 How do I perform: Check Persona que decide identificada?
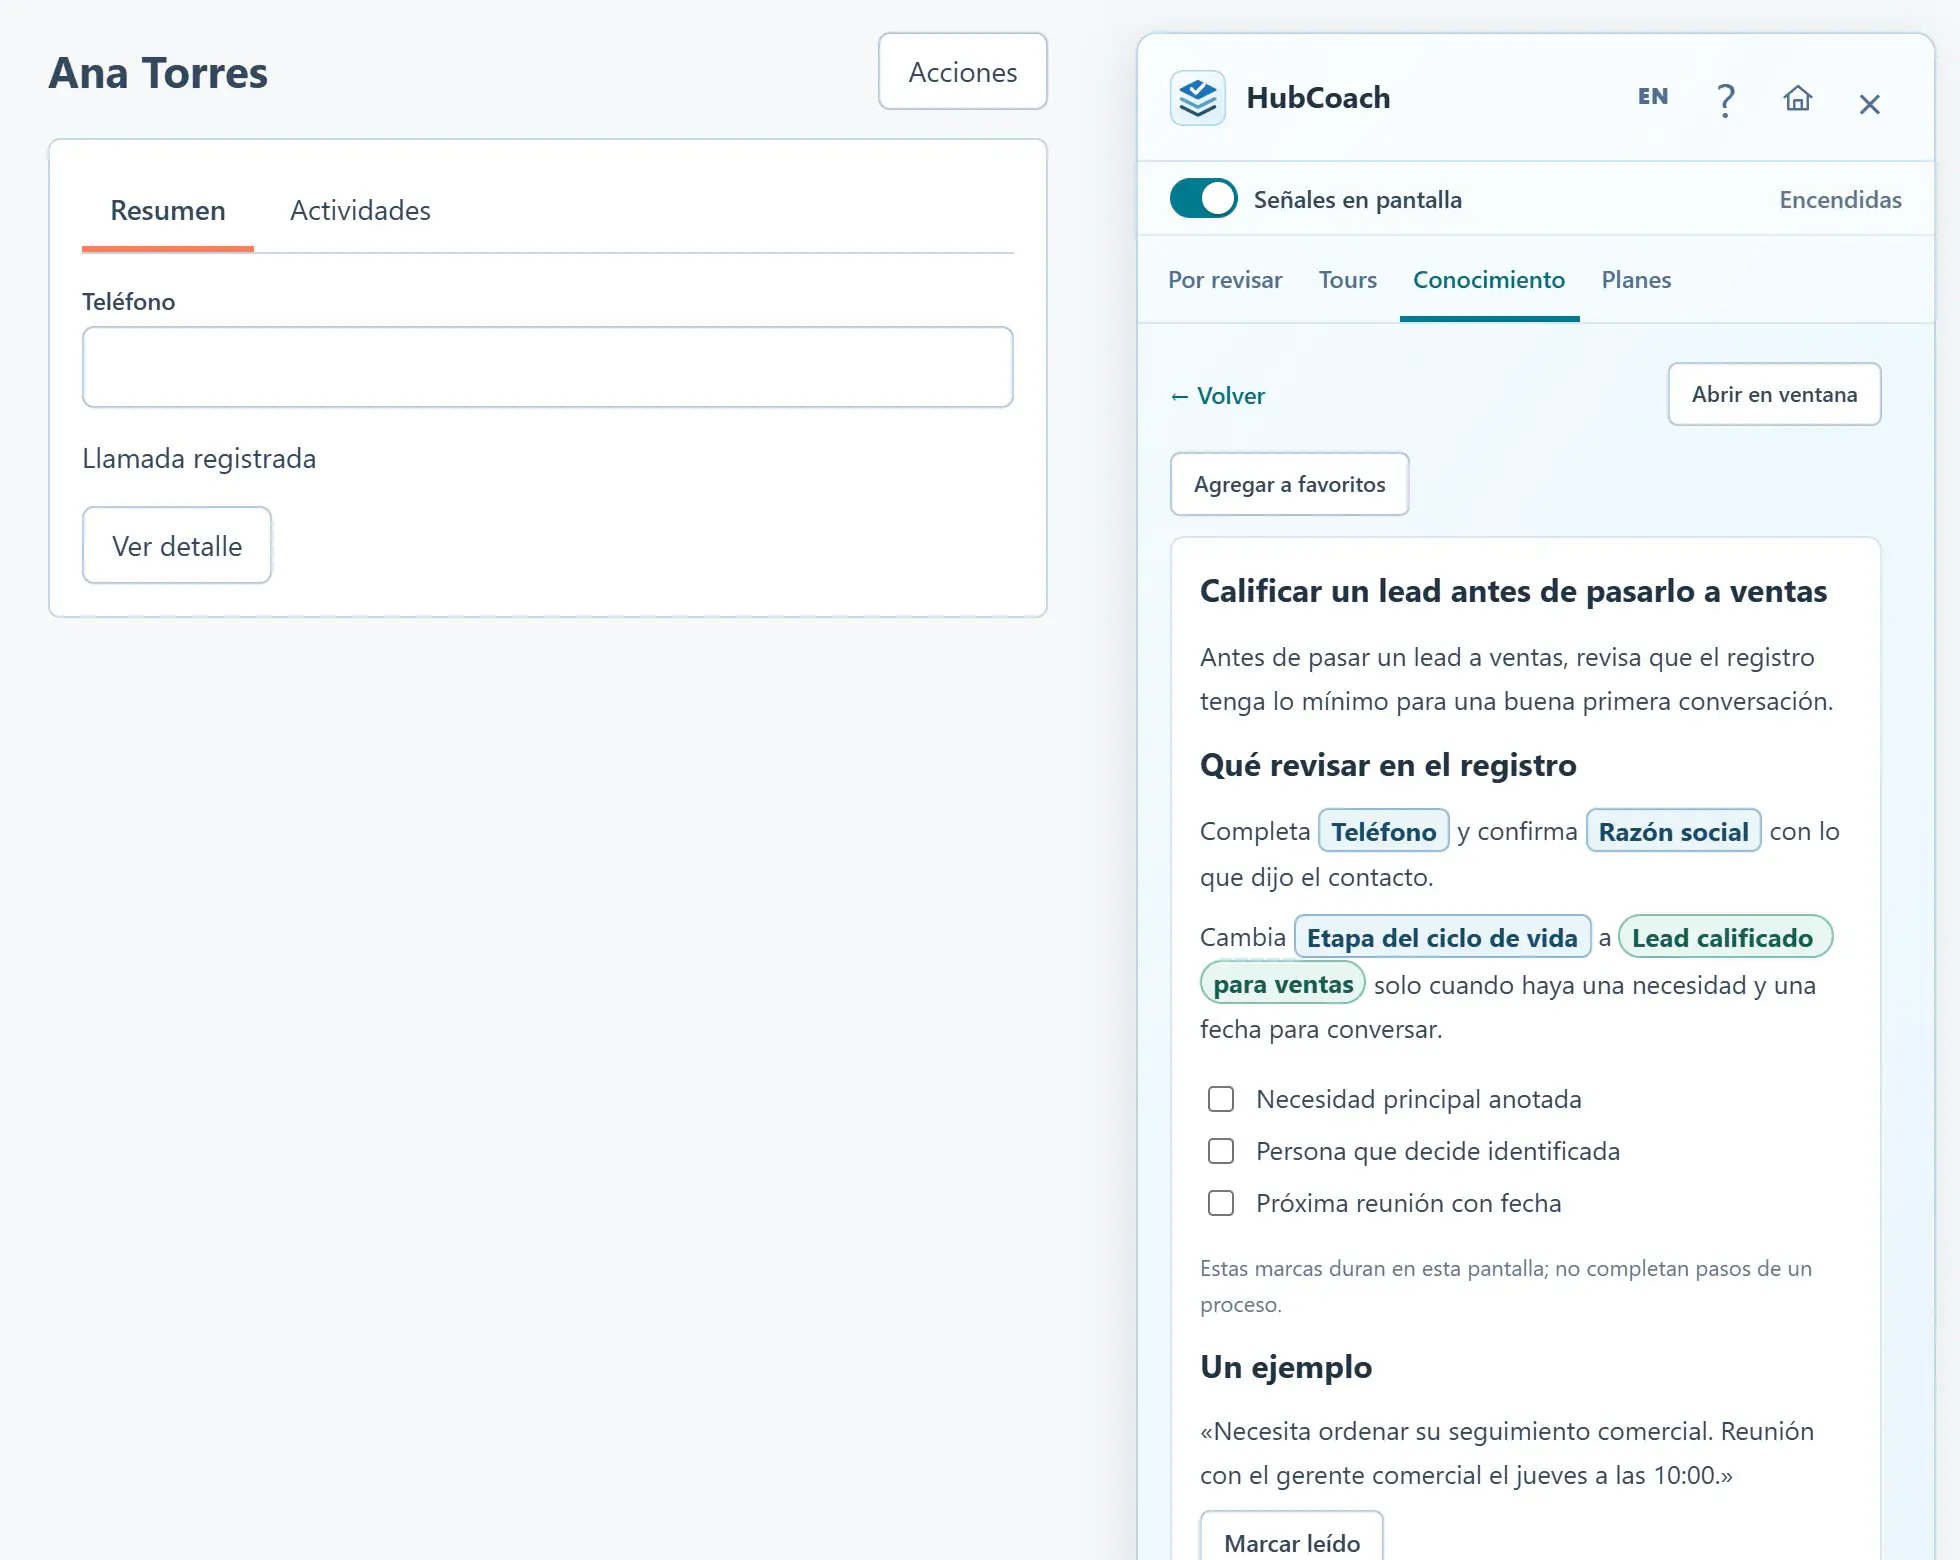(1221, 1151)
